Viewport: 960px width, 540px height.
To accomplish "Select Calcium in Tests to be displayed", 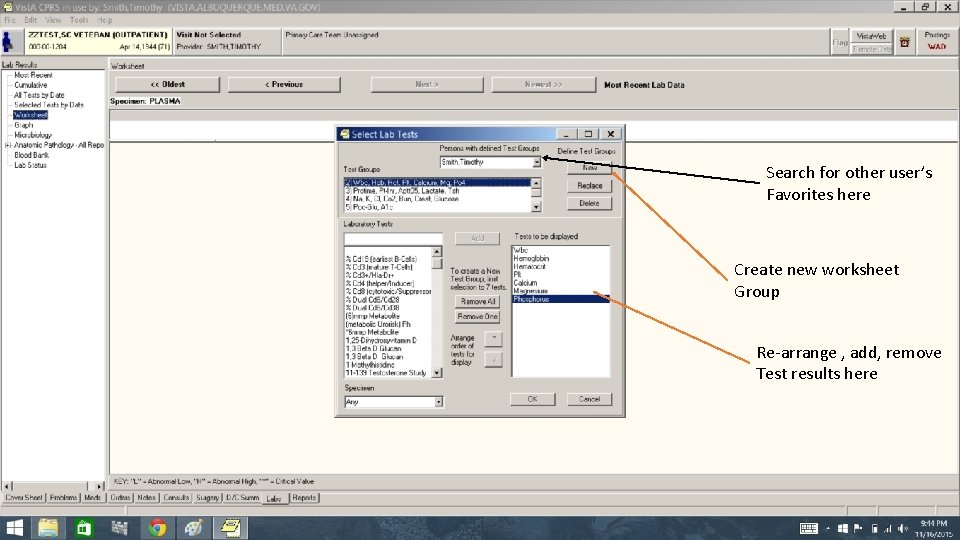I will click(x=560, y=283).
